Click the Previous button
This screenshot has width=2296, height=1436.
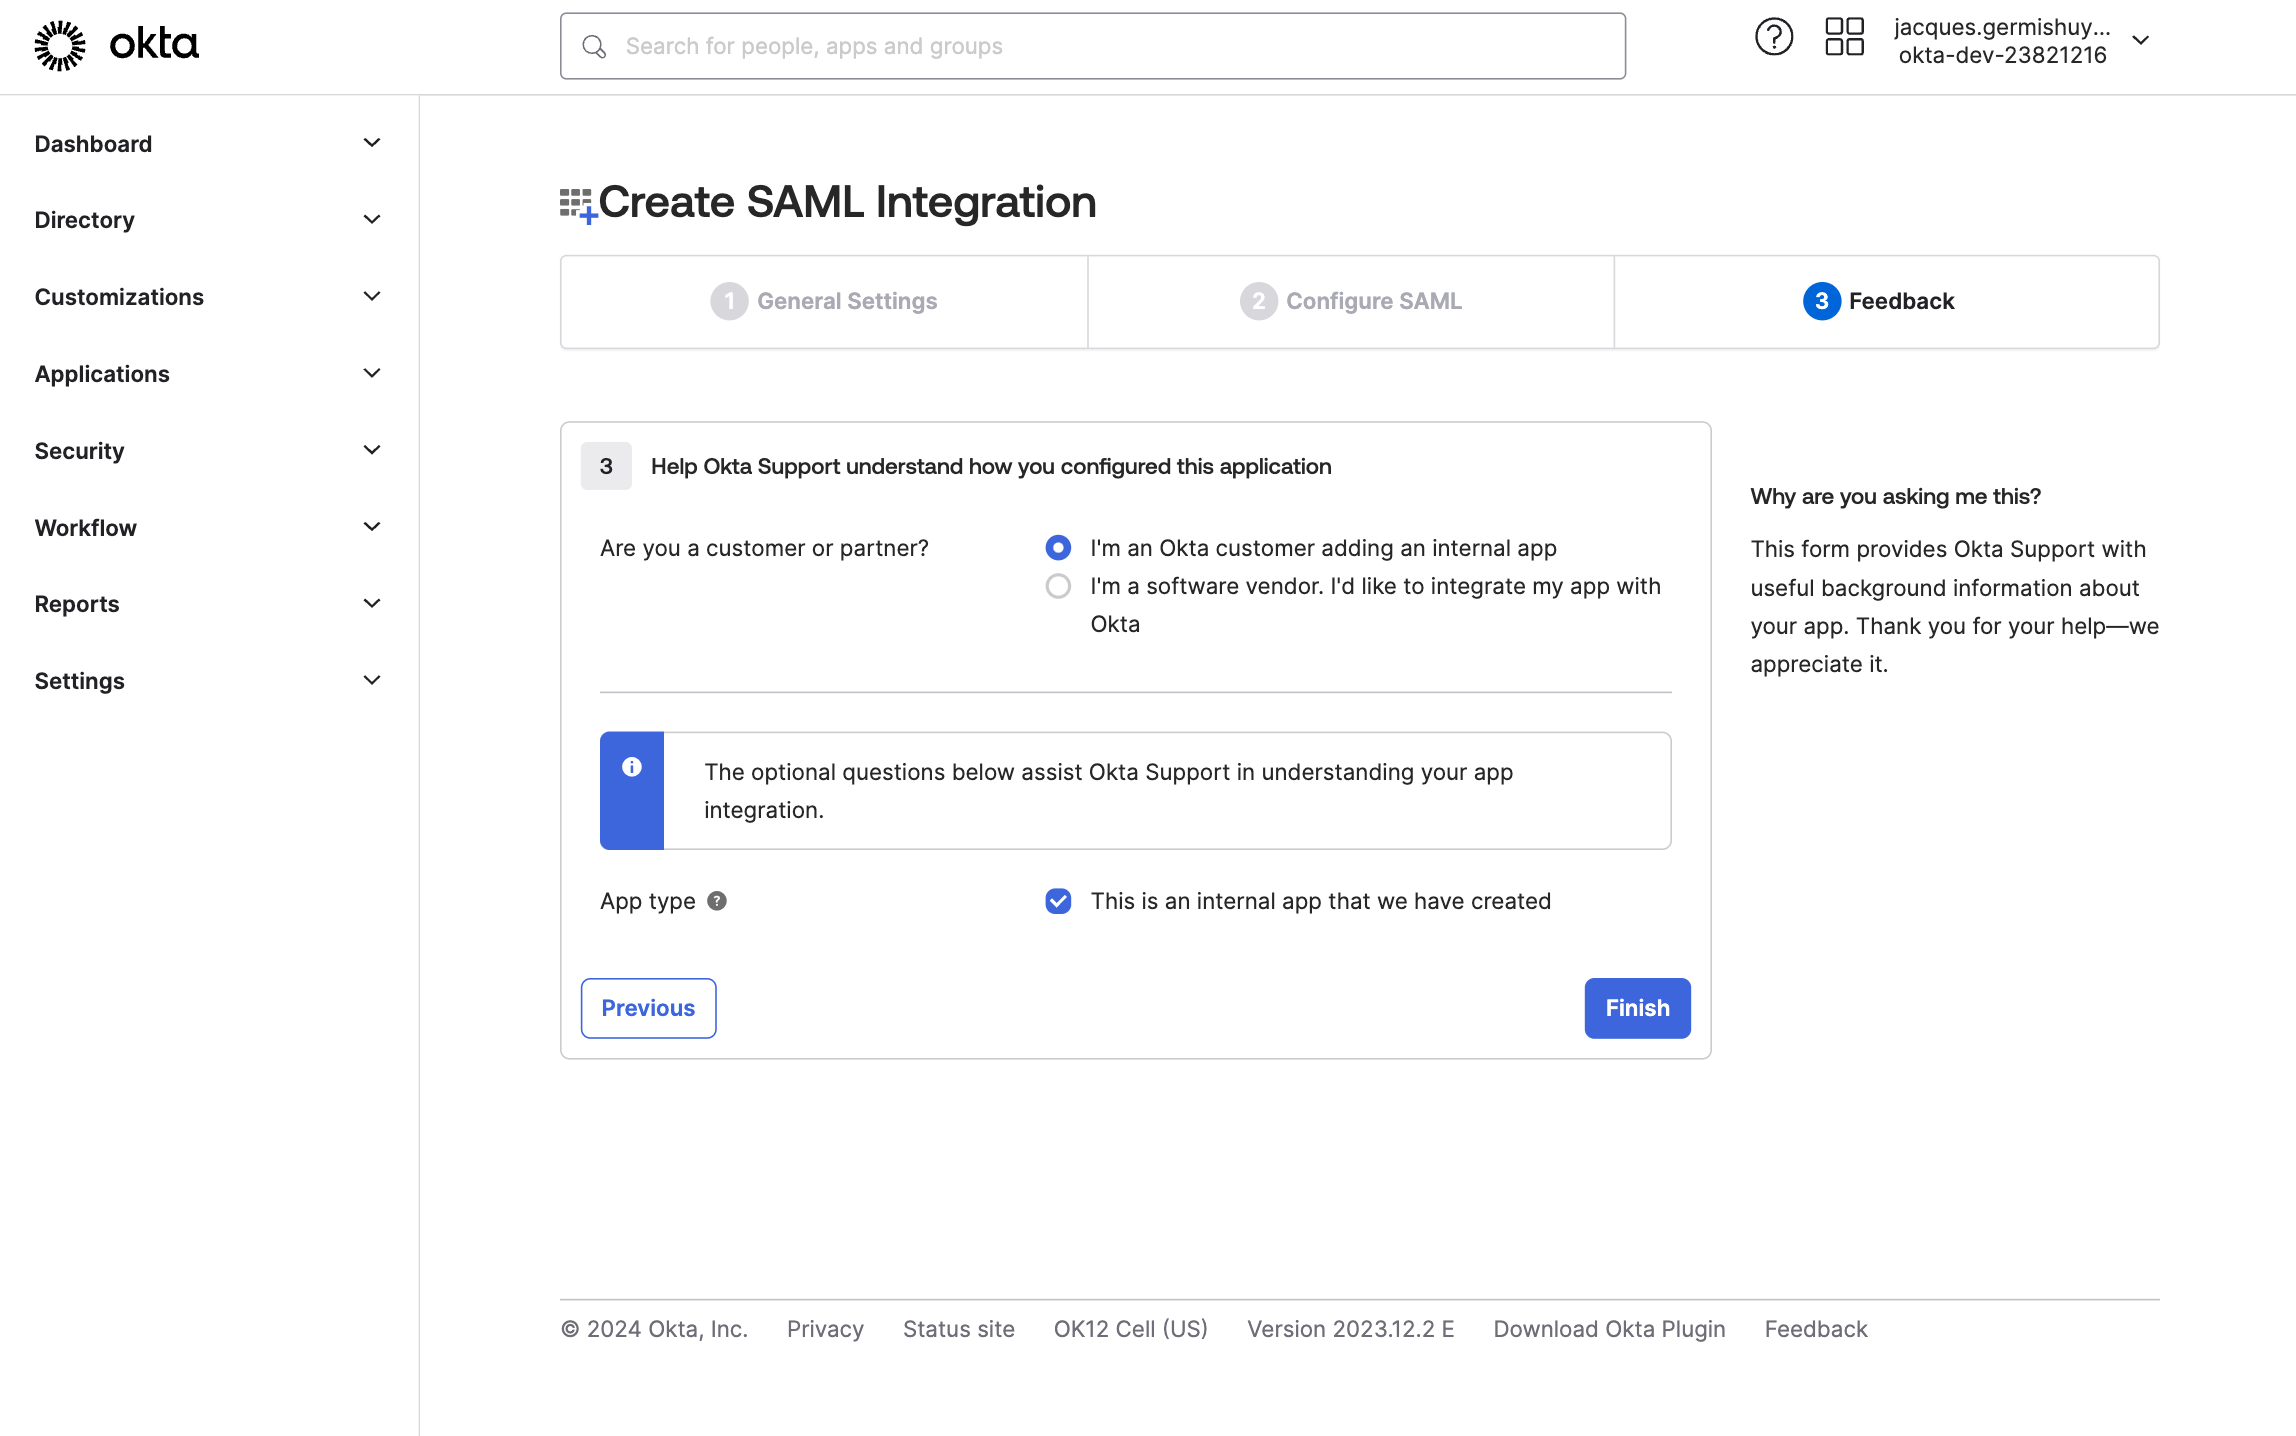648,1008
